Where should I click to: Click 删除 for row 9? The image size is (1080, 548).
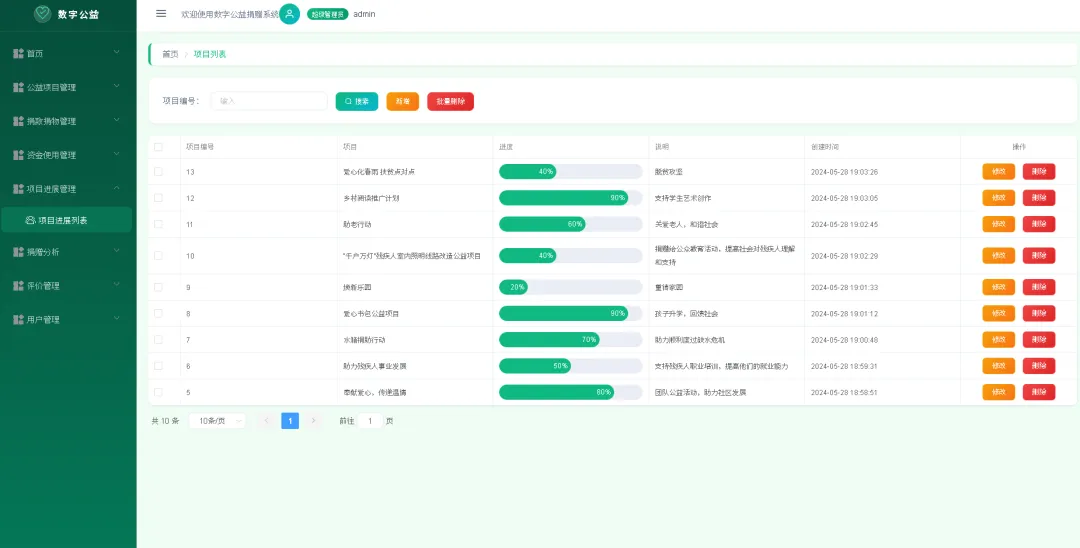coord(1039,287)
